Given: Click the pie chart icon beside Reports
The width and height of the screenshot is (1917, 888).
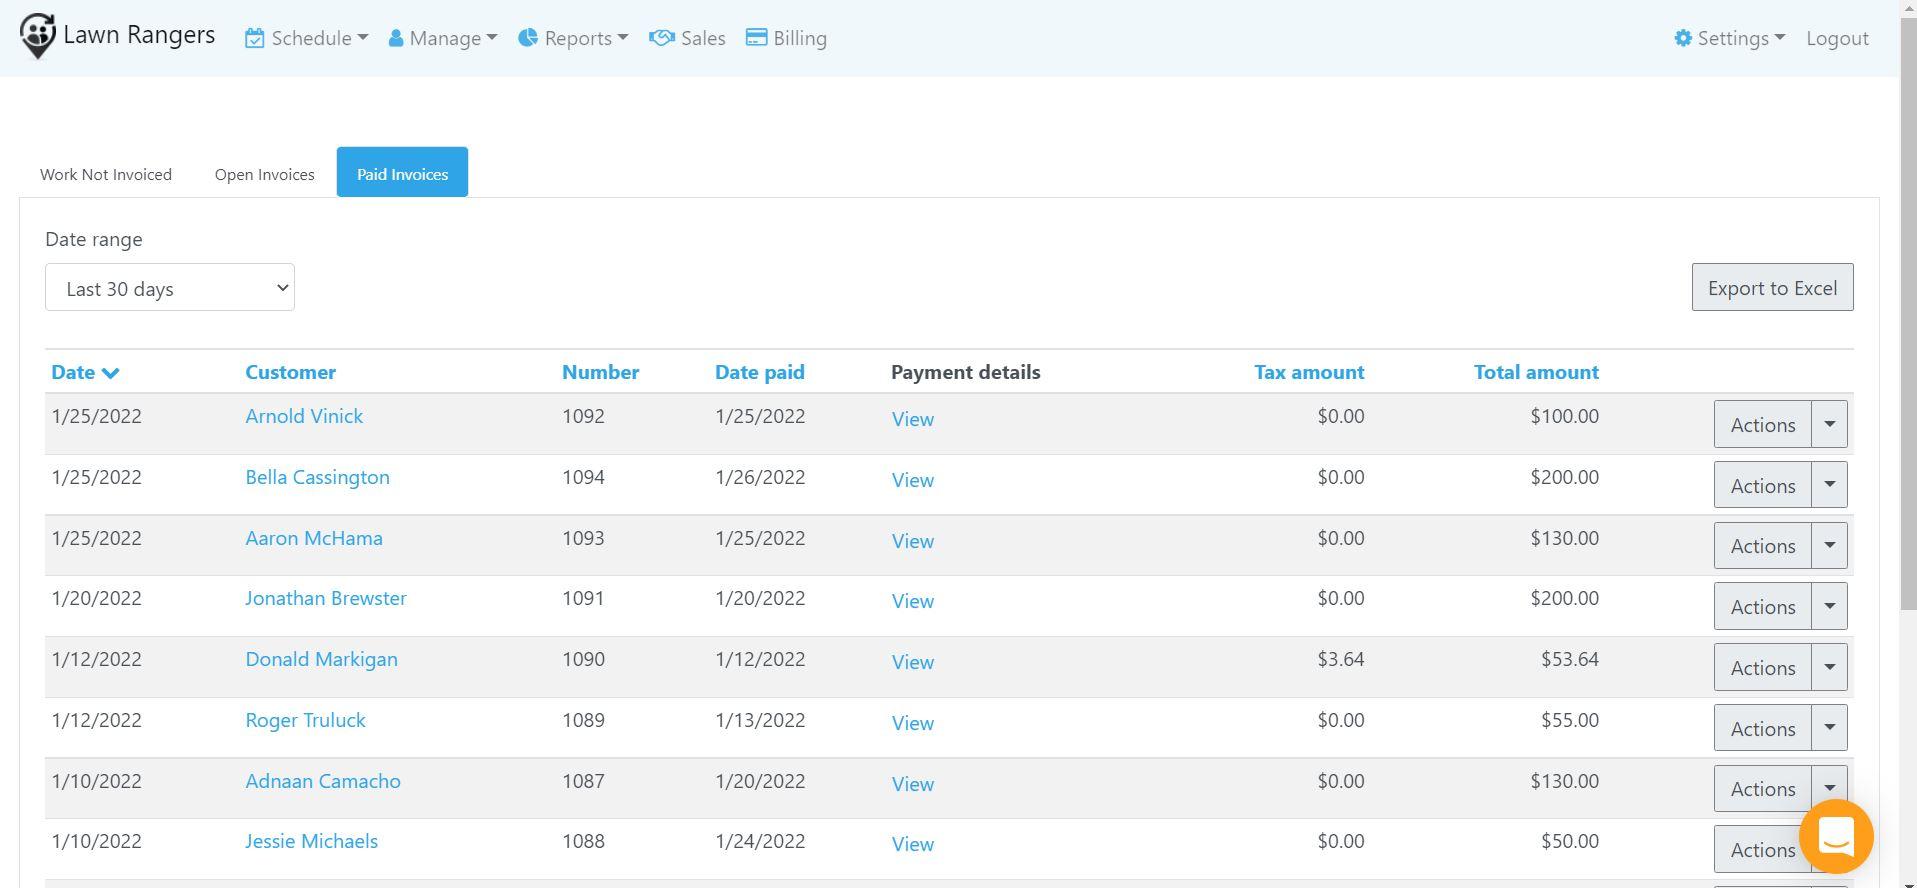Looking at the screenshot, I should [x=528, y=38].
